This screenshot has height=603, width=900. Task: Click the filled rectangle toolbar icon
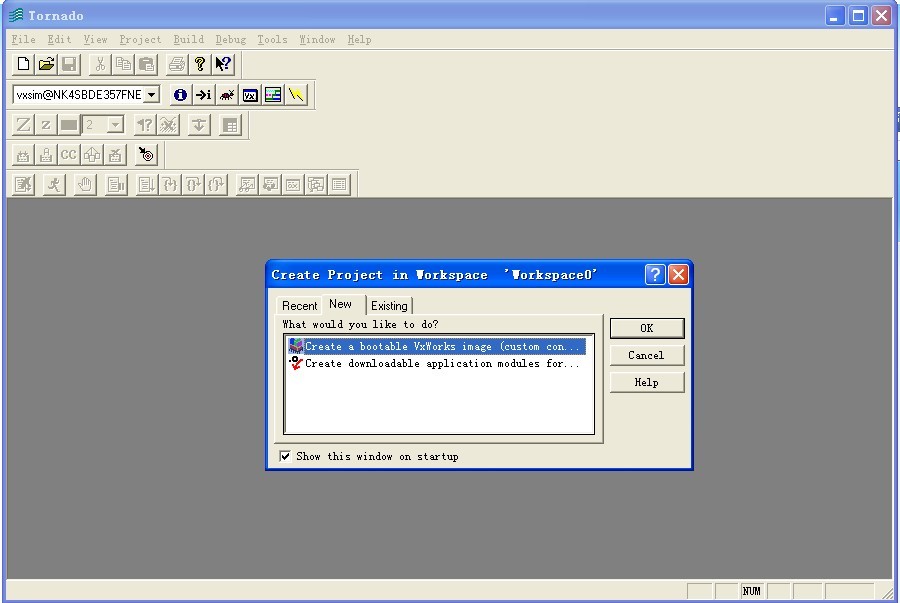click(69, 125)
